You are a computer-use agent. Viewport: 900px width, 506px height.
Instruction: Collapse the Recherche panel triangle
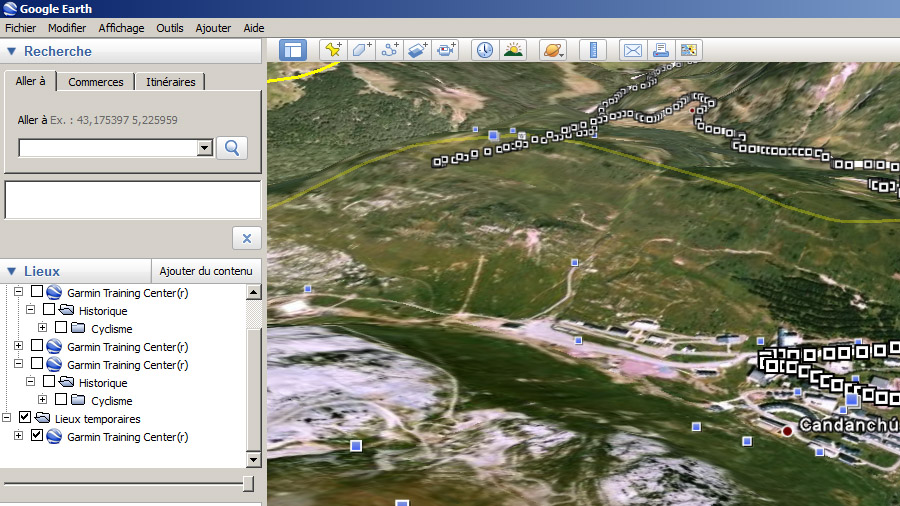11,51
